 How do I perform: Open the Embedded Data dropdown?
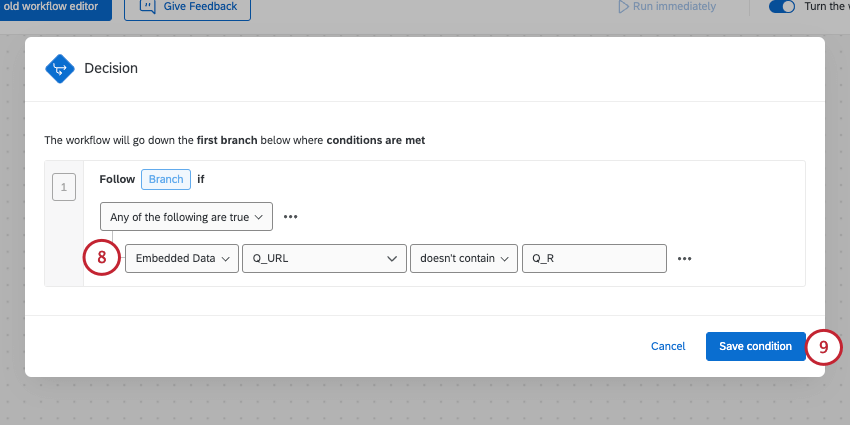pyautogui.click(x=182, y=258)
